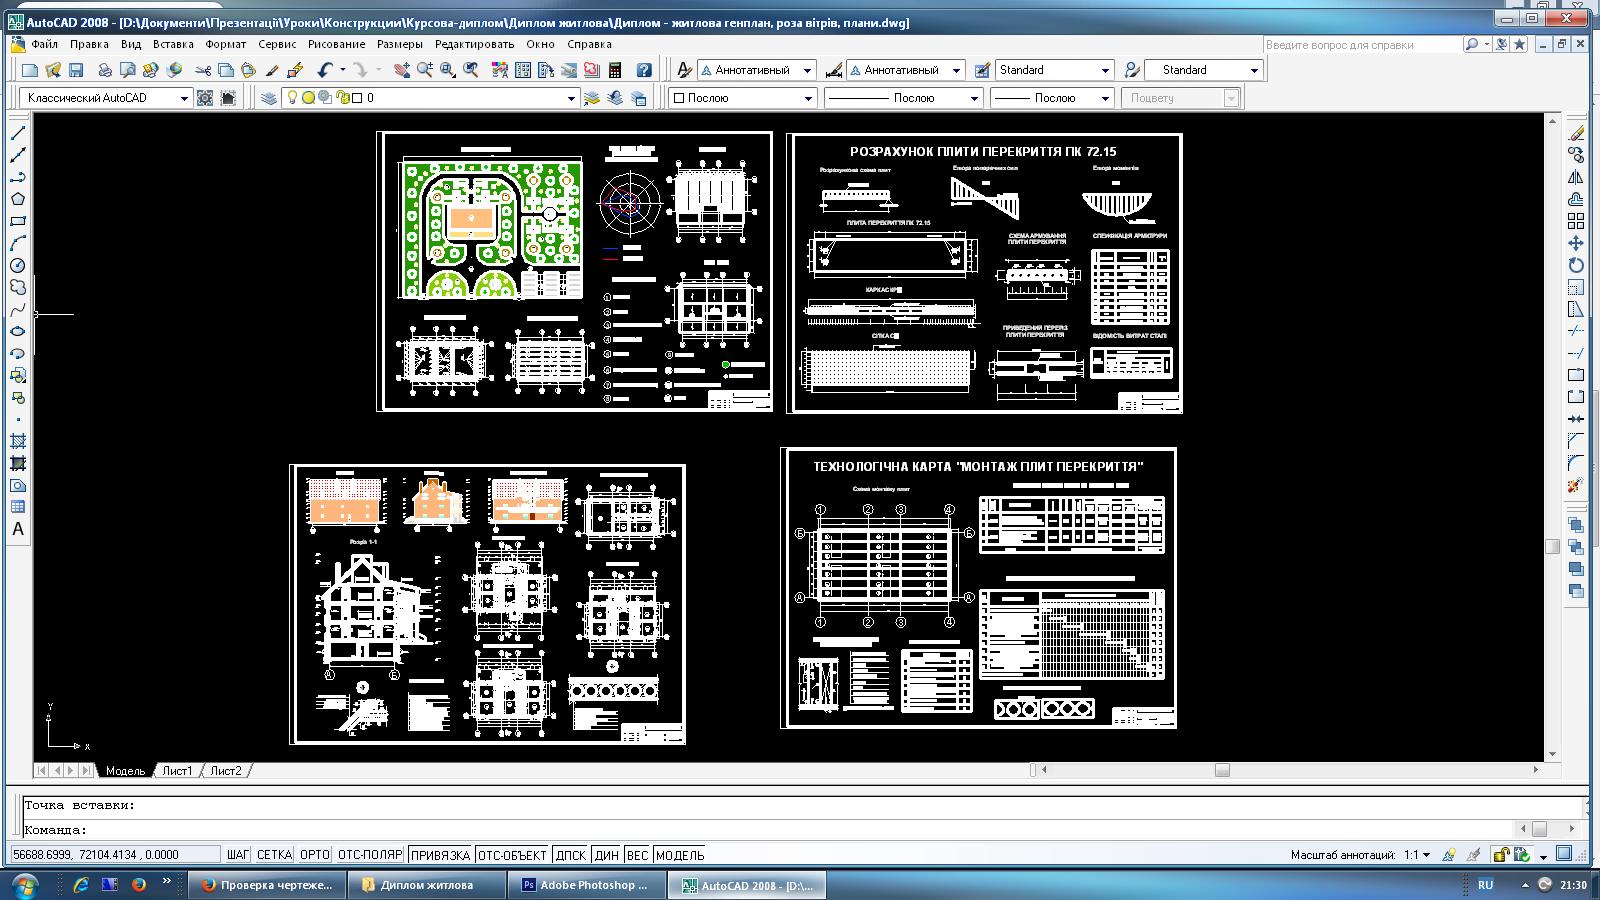Viewport: 1600px width, 900px height.
Task: Toggle ДПСК dynamic UCS
Action: click(571, 855)
